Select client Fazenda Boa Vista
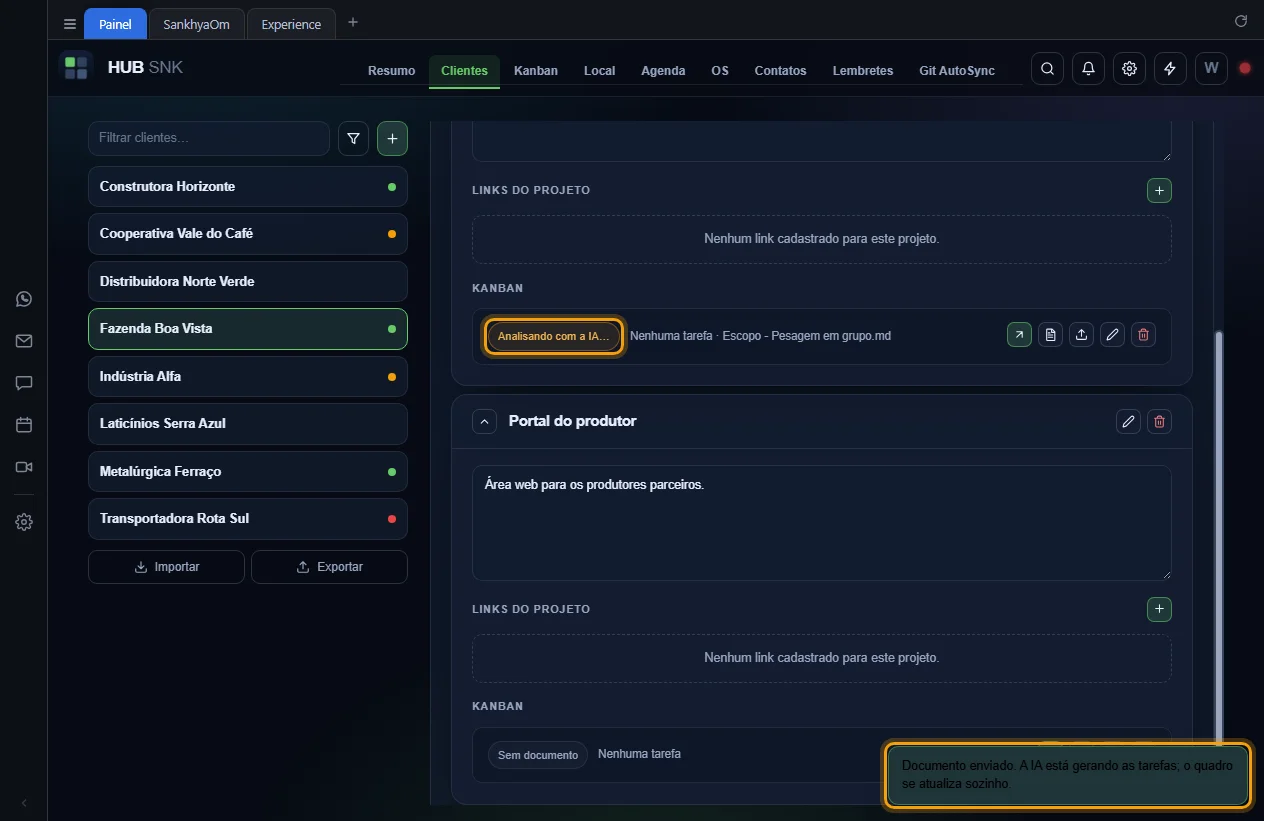 coord(248,328)
